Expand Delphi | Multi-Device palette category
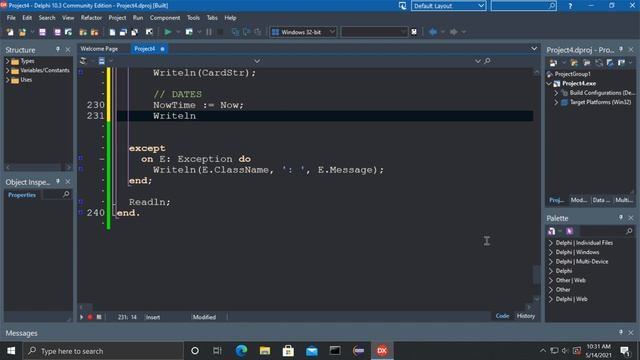This screenshot has height=360, width=640. 551,262
